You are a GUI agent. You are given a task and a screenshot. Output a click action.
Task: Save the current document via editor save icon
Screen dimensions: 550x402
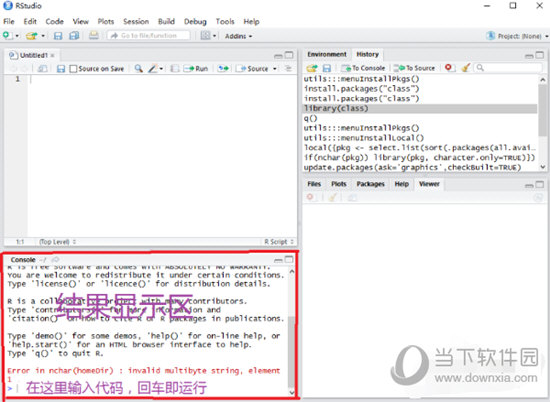click(x=61, y=68)
